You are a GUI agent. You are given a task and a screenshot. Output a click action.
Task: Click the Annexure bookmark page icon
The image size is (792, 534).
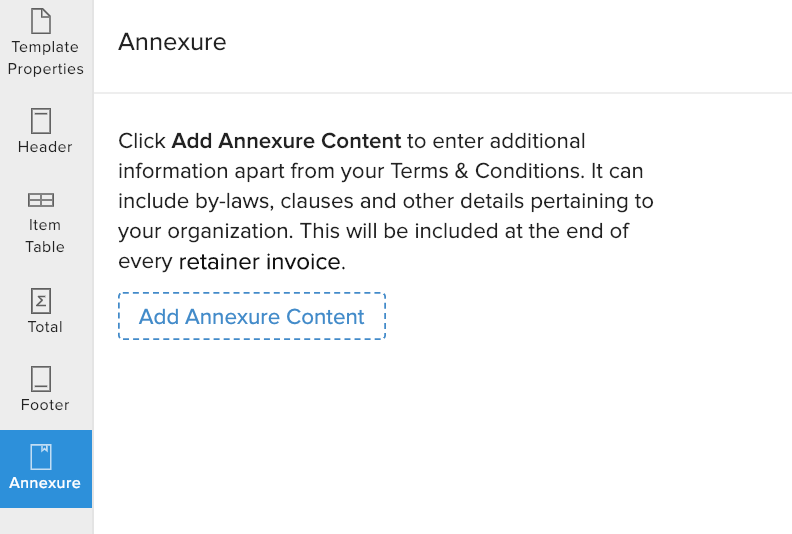point(41,457)
